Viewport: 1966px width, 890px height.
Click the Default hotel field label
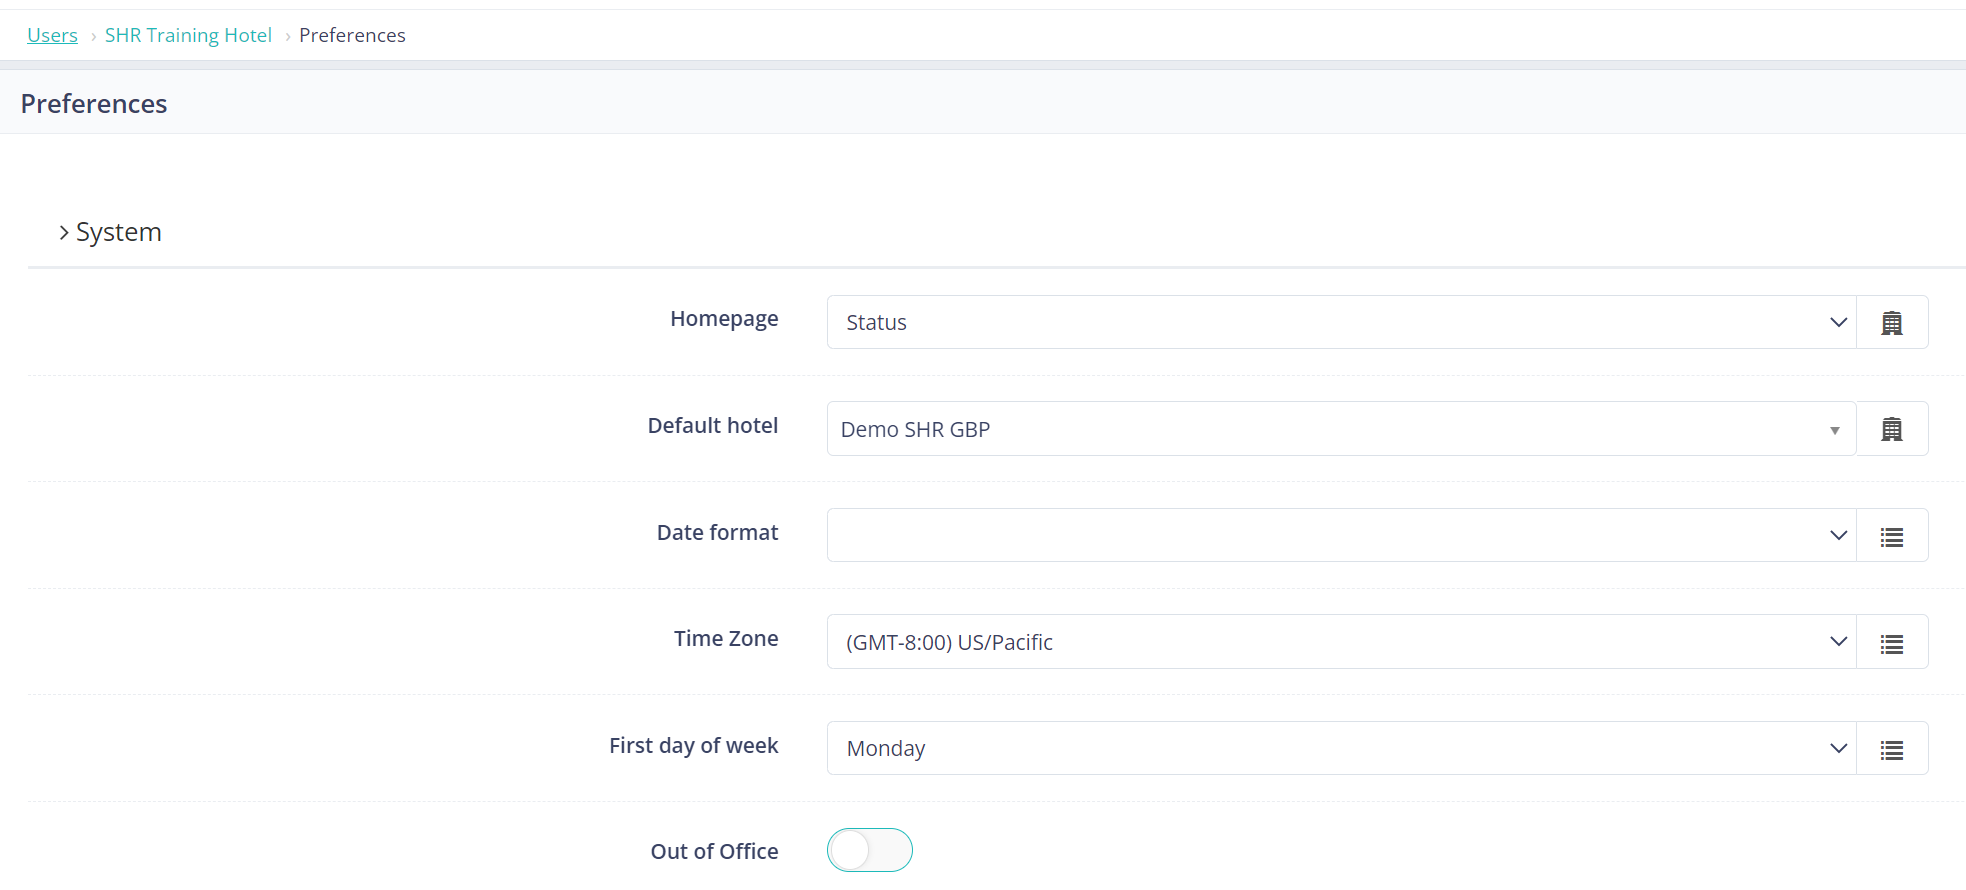point(713,426)
